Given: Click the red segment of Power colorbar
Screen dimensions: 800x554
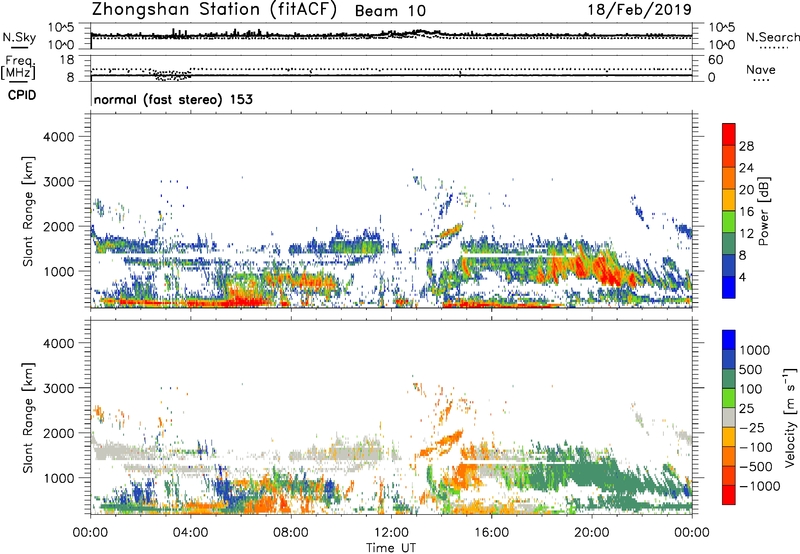Looking at the screenshot, I should [729, 134].
